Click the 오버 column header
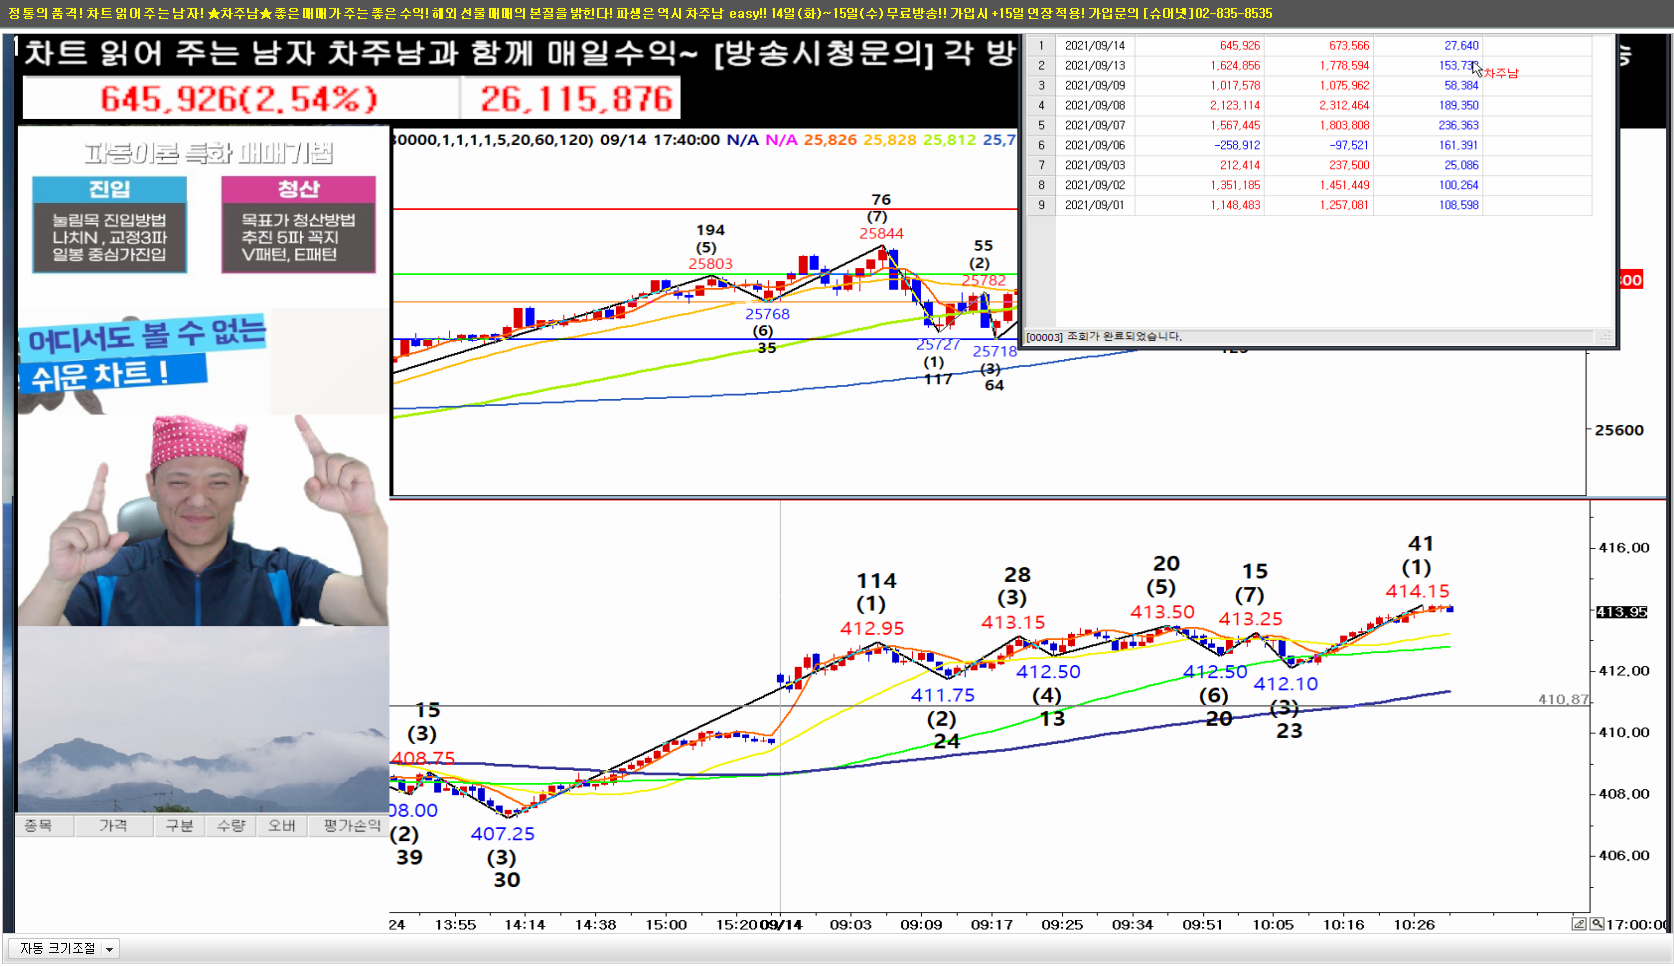The image size is (1674, 967). click(x=282, y=826)
